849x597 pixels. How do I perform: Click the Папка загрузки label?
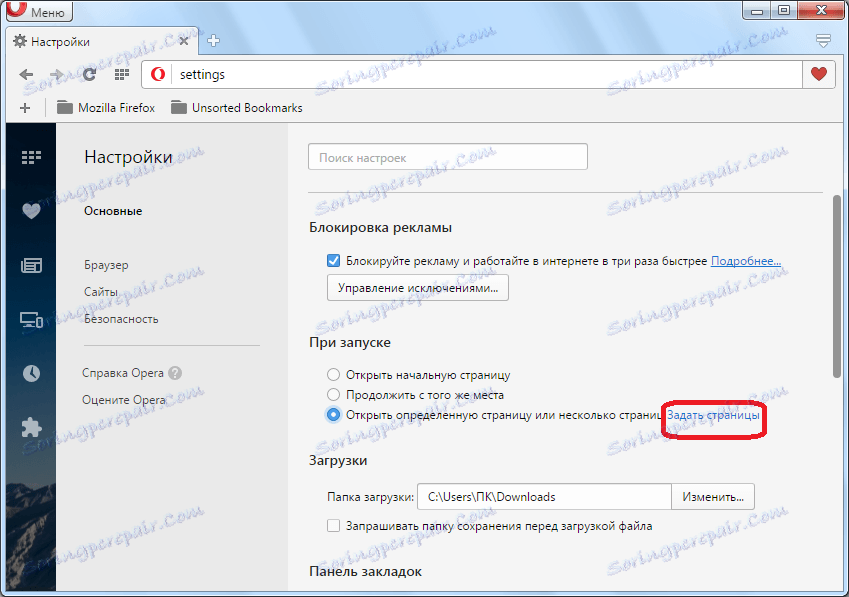pos(370,497)
